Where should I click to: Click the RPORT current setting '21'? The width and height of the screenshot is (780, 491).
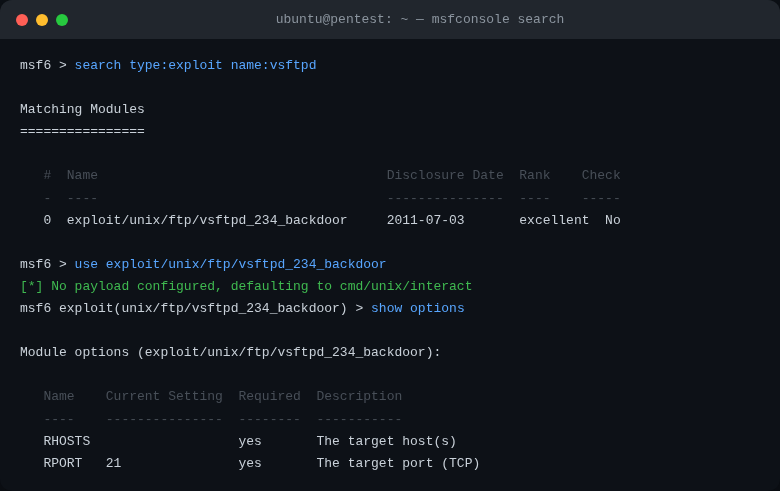point(113,463)
